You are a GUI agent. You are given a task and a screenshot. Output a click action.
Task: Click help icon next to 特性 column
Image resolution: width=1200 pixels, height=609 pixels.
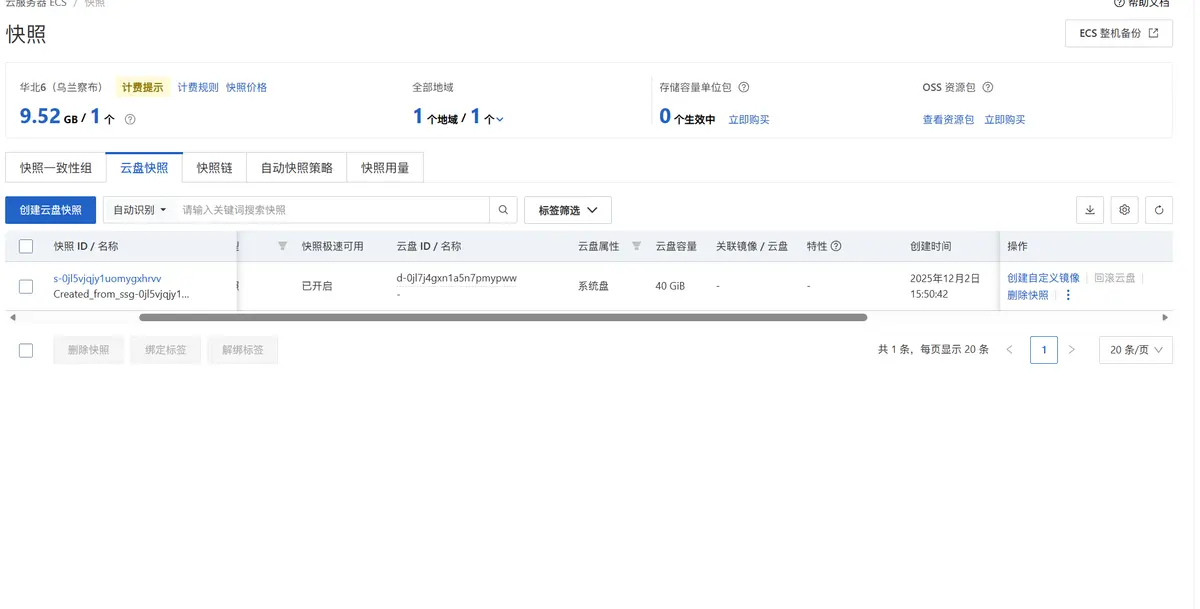pos(836,246)
